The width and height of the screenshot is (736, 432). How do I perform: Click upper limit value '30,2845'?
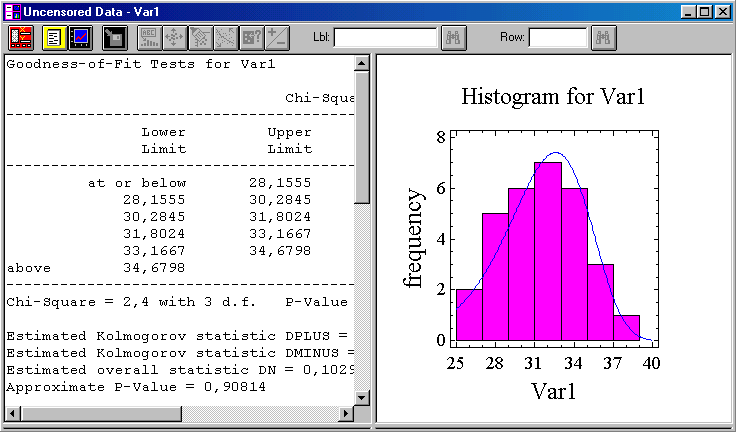(280, 200)
